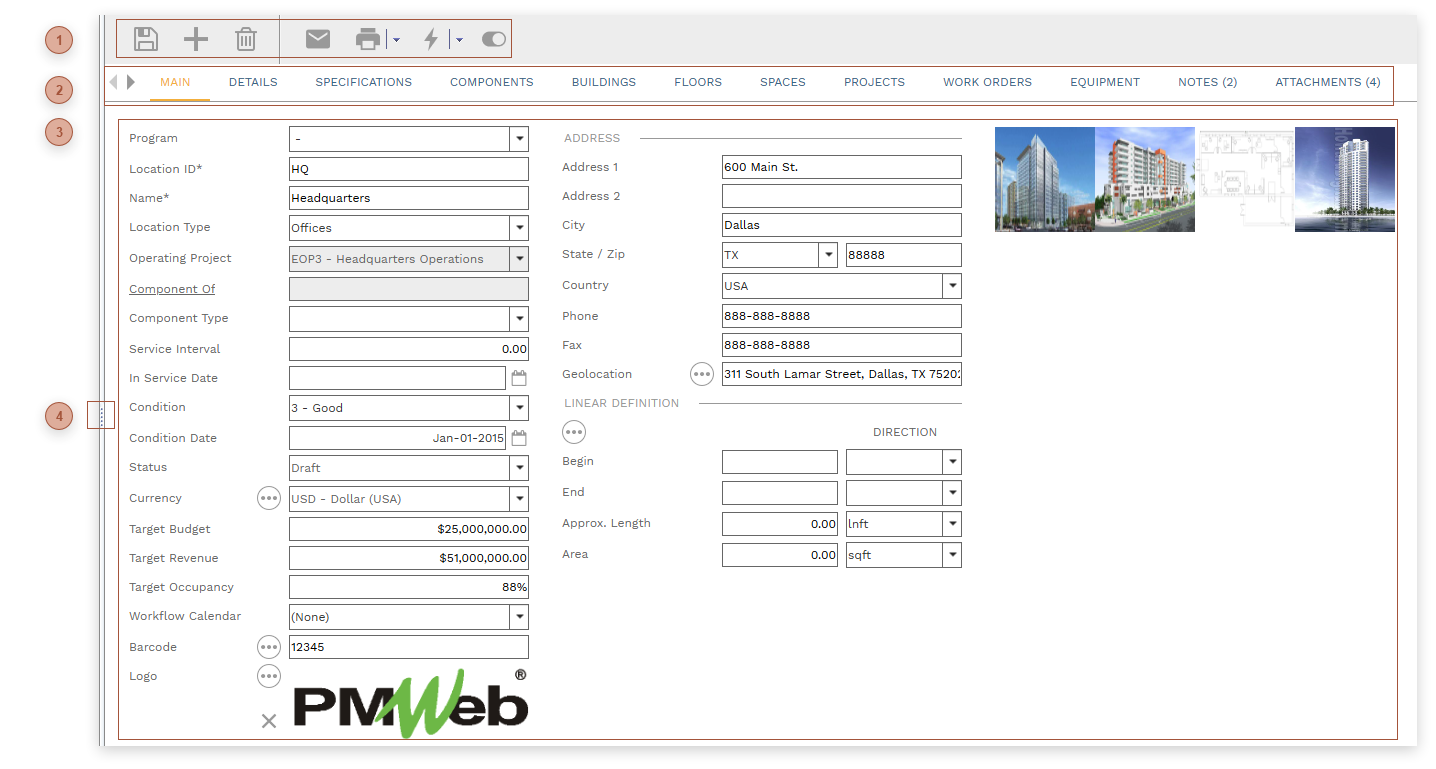The image size is (1436, 769).
Task: Open the print options dropdown arrow
Action: pyautogui.click(x=397, y=40)
